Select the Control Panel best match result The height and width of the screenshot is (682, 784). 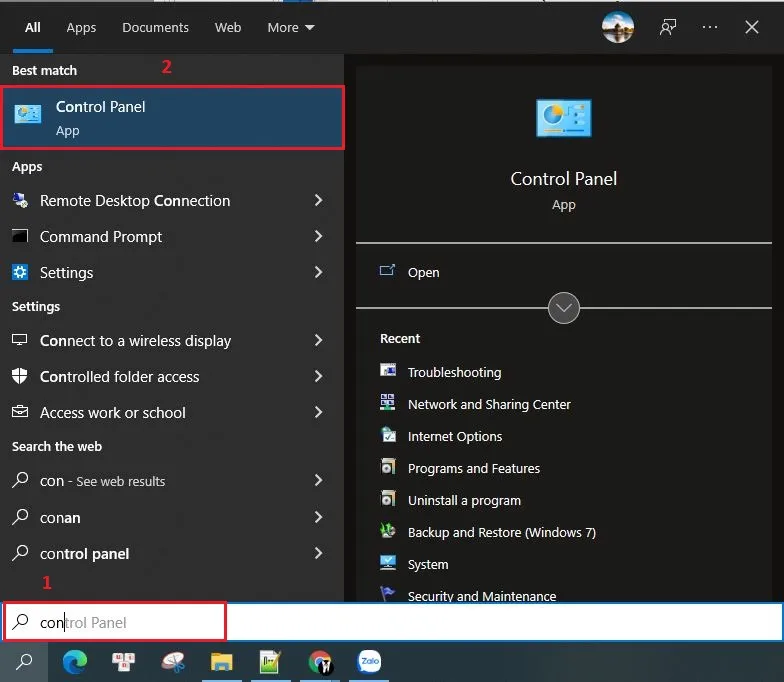coord(174,118)
